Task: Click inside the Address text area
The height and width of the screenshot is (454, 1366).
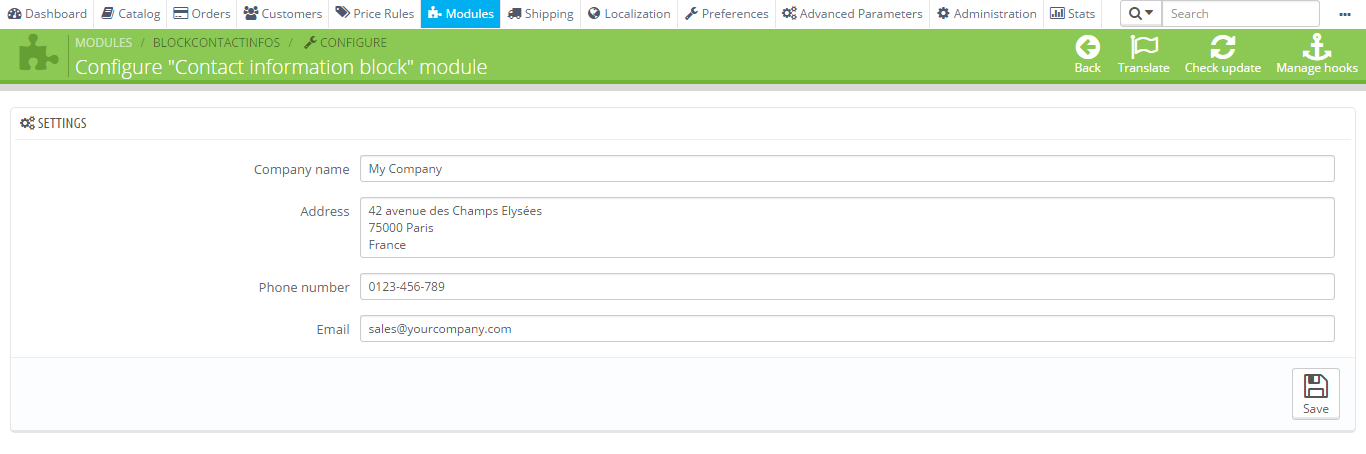Action: (847, 227)
